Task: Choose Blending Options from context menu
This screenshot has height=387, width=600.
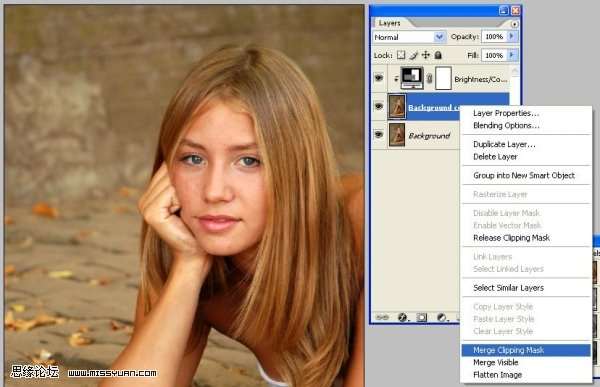Action: pyautogui.click(x=506, y=126)
